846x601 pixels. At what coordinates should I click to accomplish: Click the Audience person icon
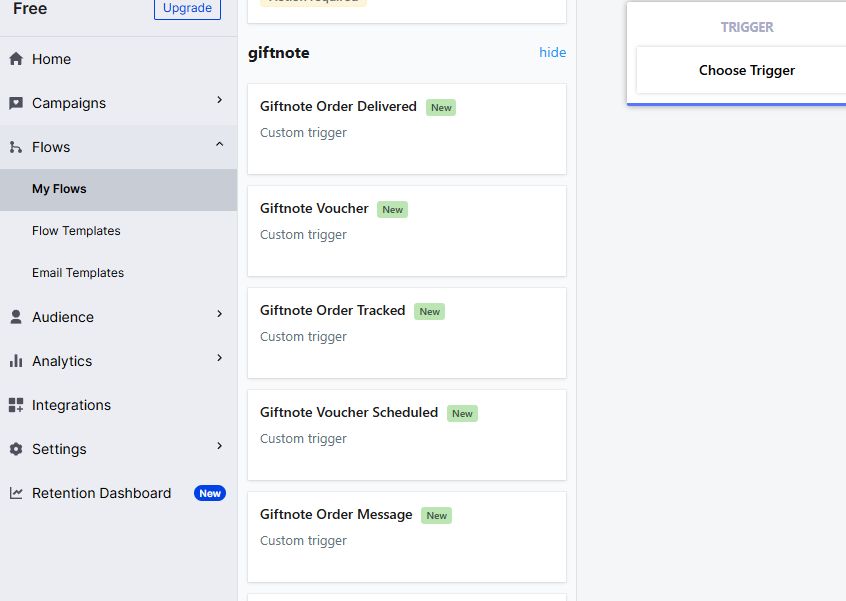(16, 317)
